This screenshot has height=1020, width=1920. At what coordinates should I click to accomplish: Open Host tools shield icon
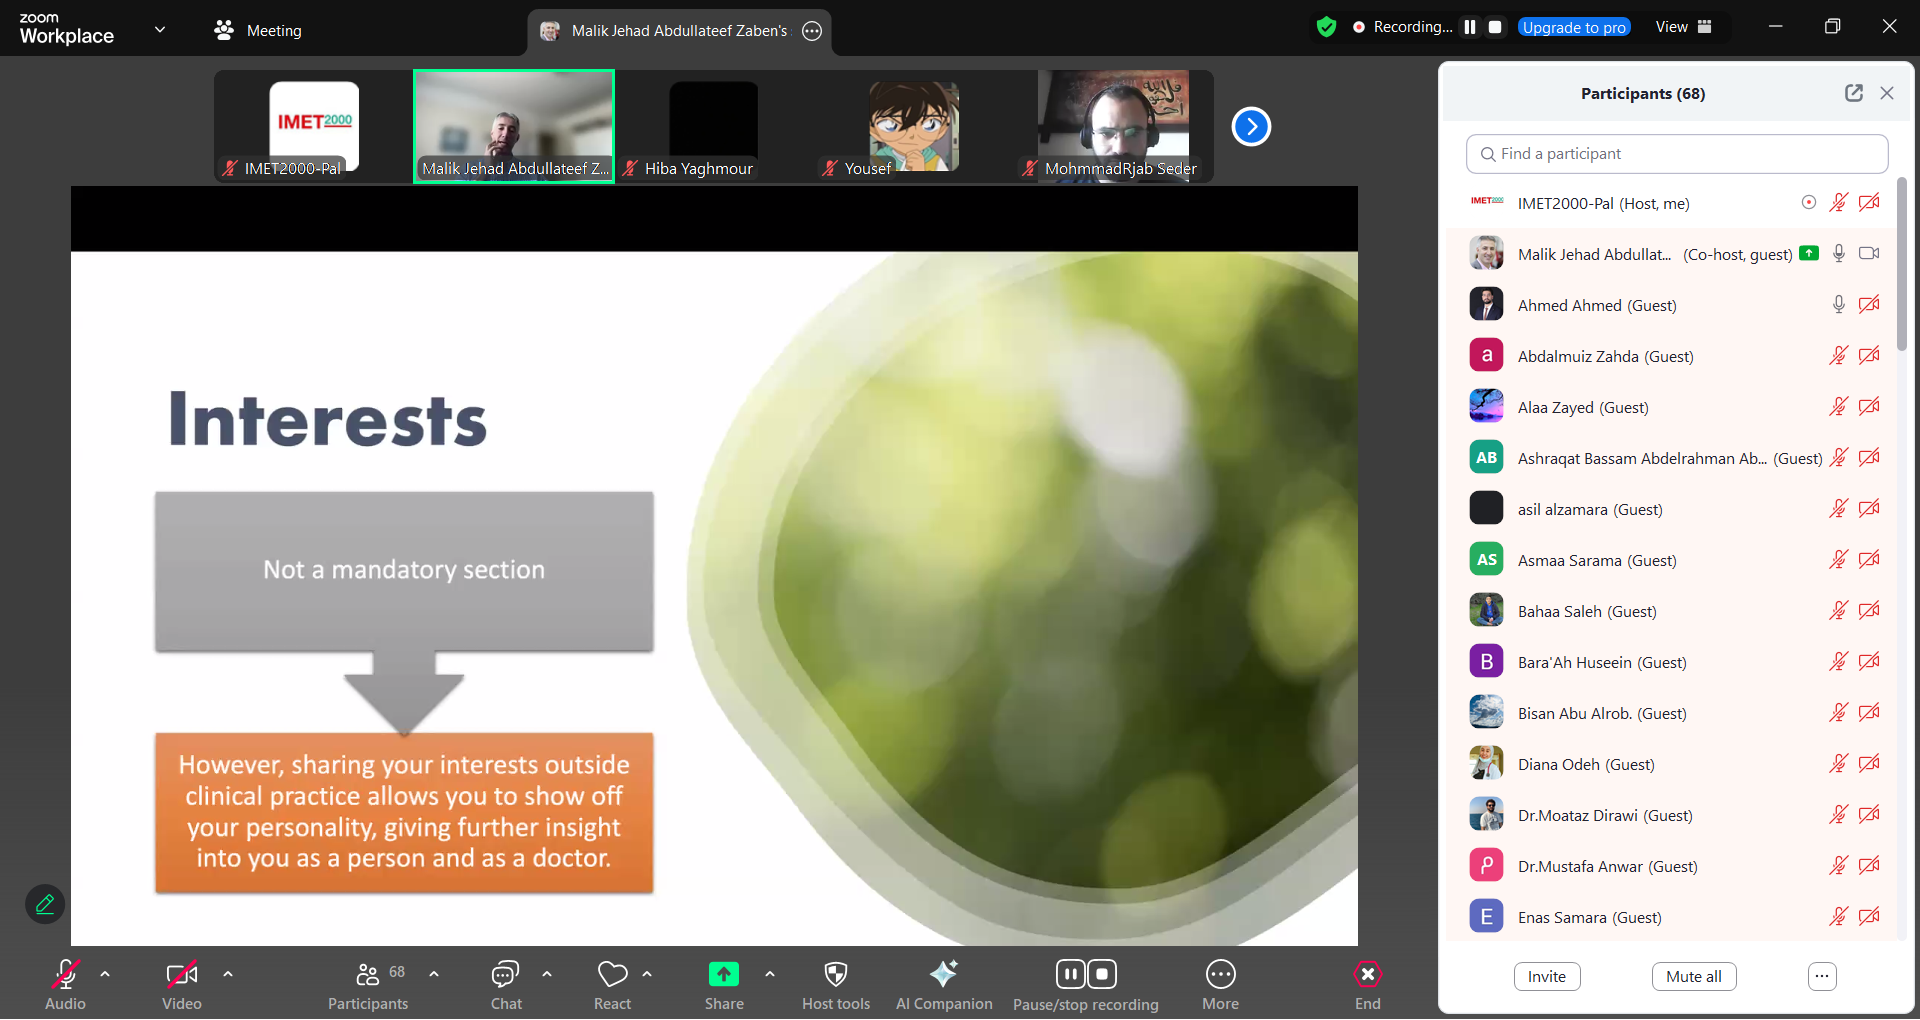pyautogui.click(x=835, y=975)
